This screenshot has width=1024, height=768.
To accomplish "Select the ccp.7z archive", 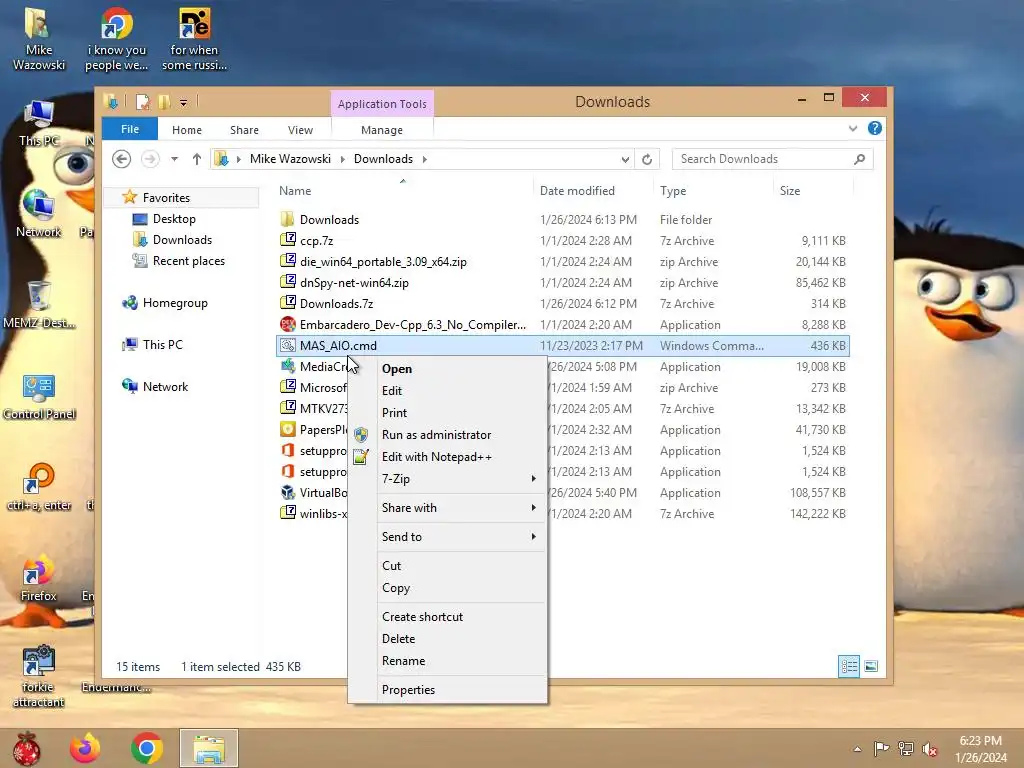I will pyautogui.click(x=563, y=241).
